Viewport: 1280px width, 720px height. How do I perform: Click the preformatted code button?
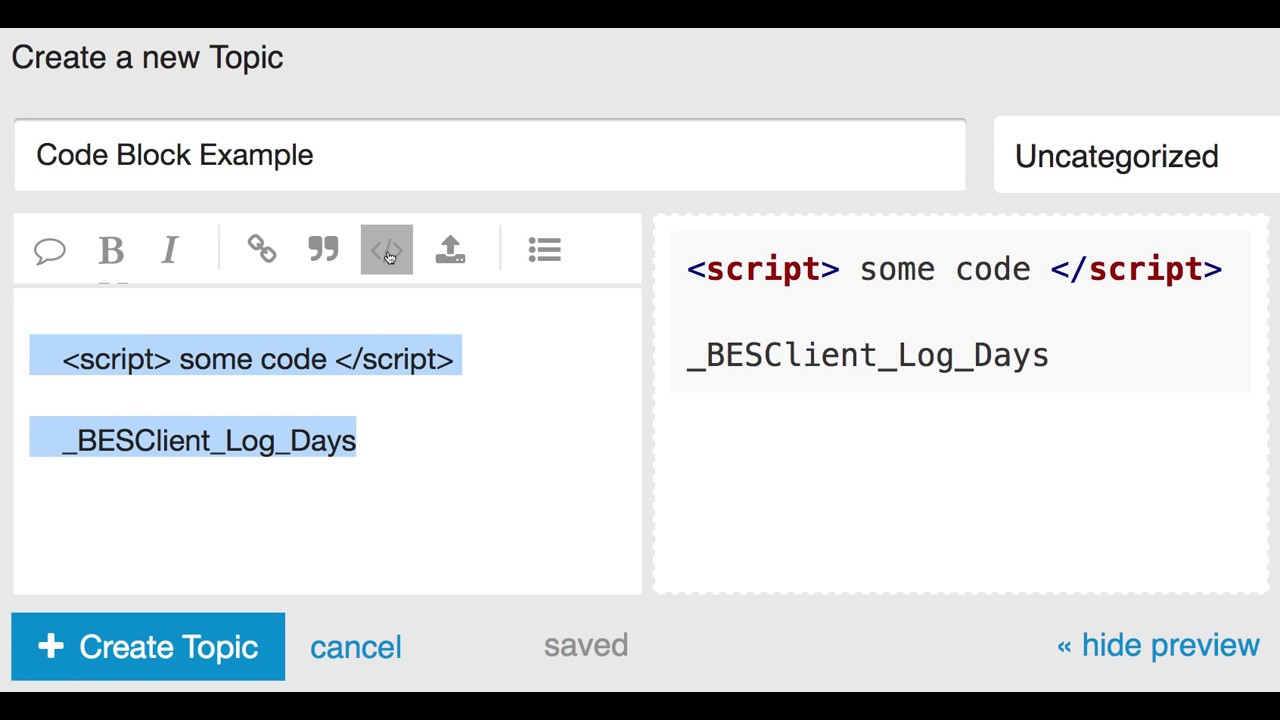point(386,250)
